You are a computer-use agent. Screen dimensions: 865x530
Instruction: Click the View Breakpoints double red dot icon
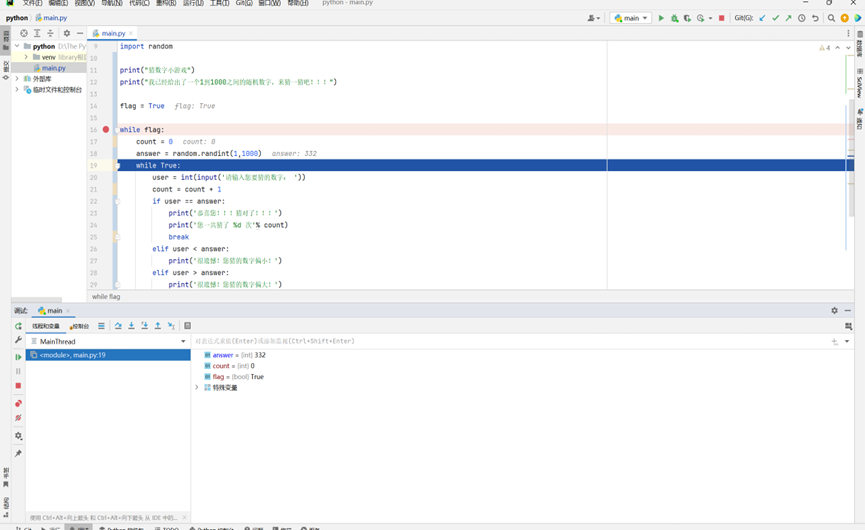tap(18, 403)
